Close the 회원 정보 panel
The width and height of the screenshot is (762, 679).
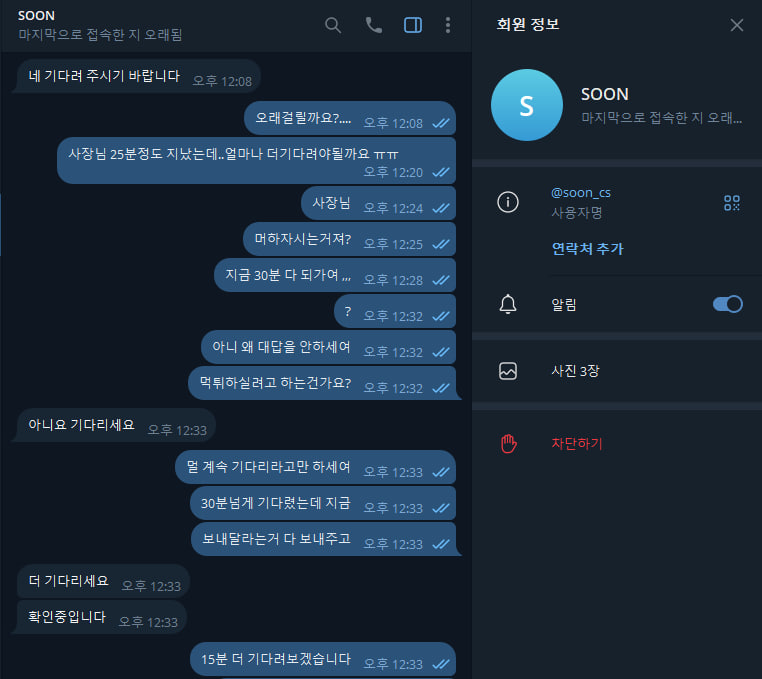(737, 25)
